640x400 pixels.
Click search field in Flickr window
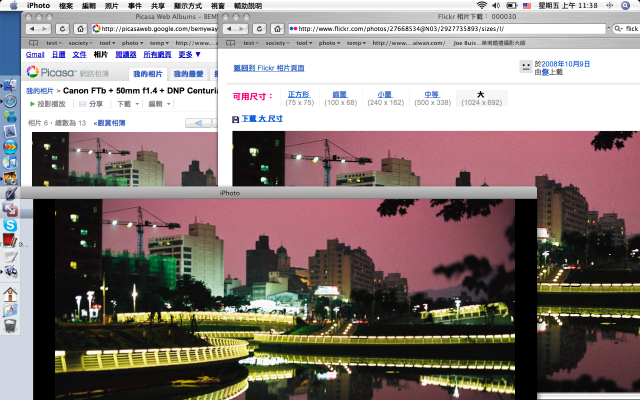click(626, 29)
